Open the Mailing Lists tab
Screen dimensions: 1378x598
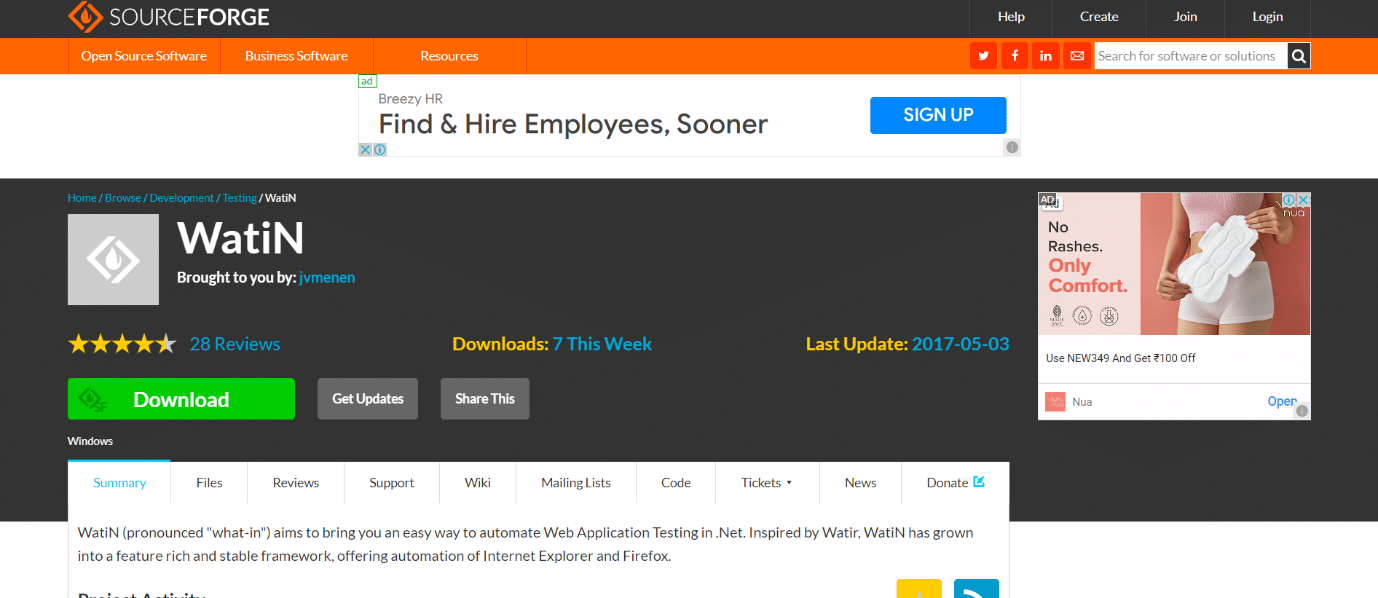(576, 482)
